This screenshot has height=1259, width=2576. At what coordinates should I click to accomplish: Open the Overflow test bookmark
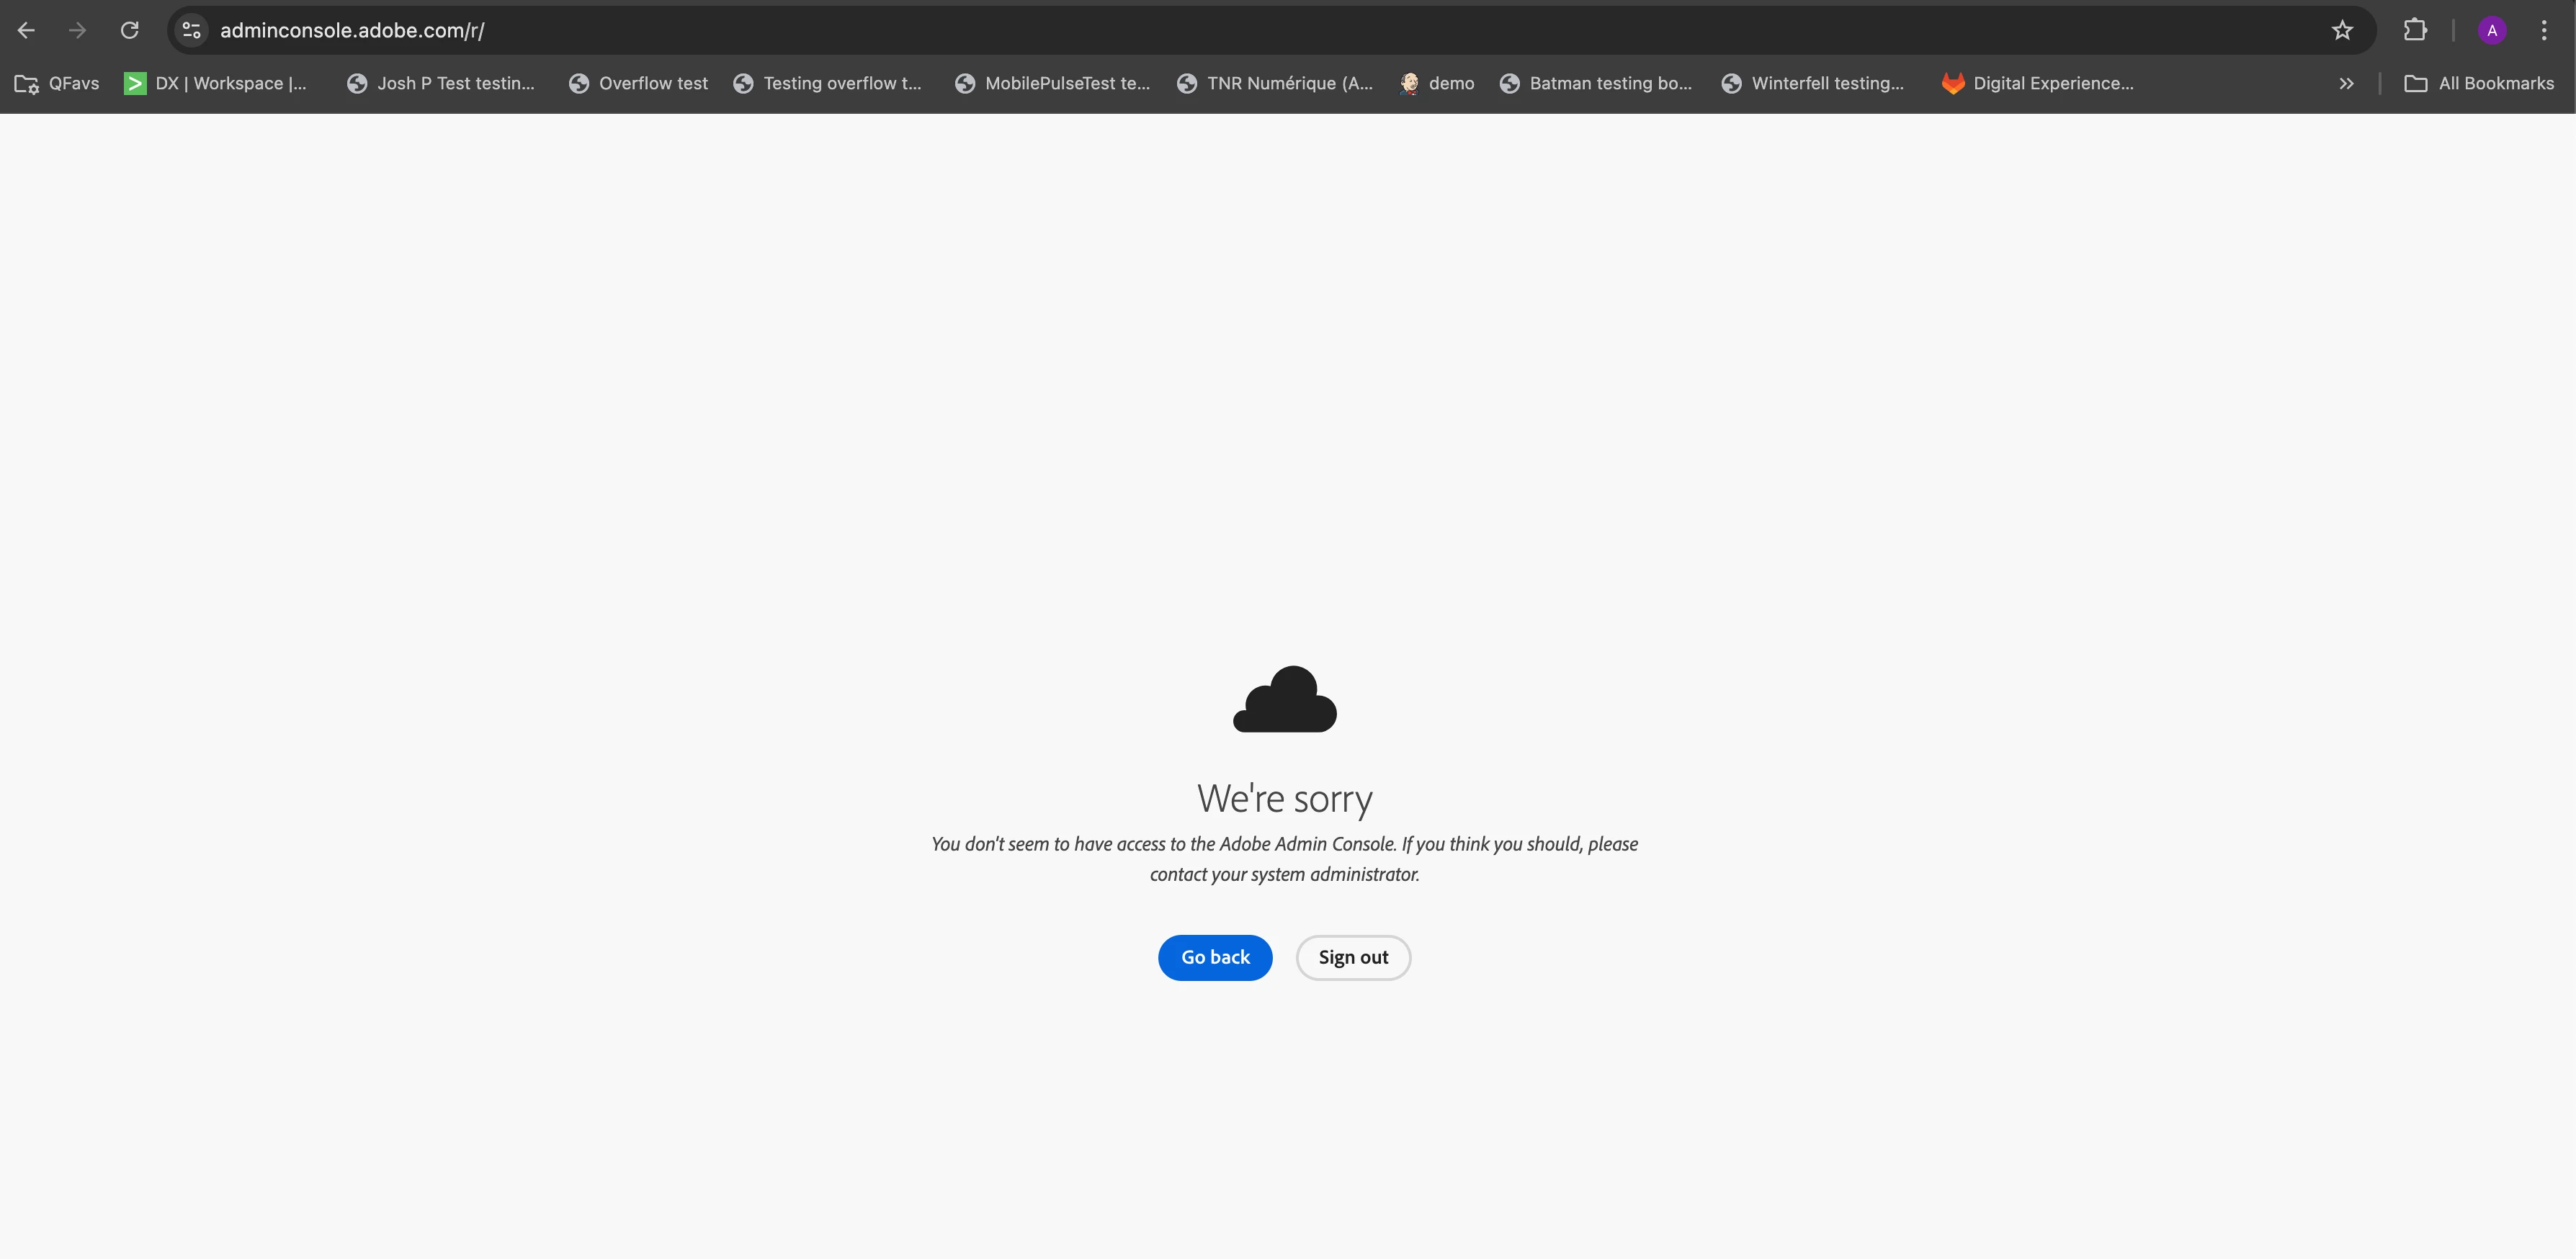coord(638,83)
